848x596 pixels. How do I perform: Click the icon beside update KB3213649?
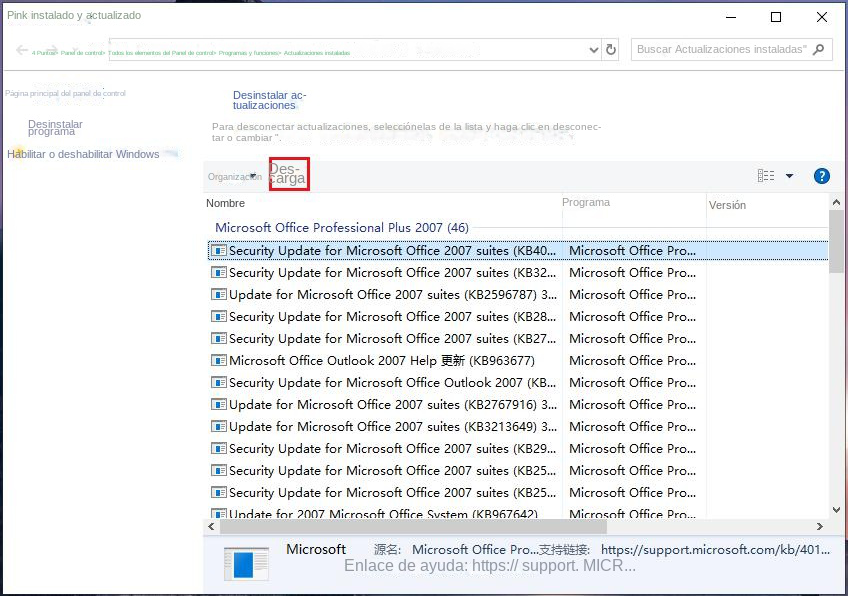218,426
